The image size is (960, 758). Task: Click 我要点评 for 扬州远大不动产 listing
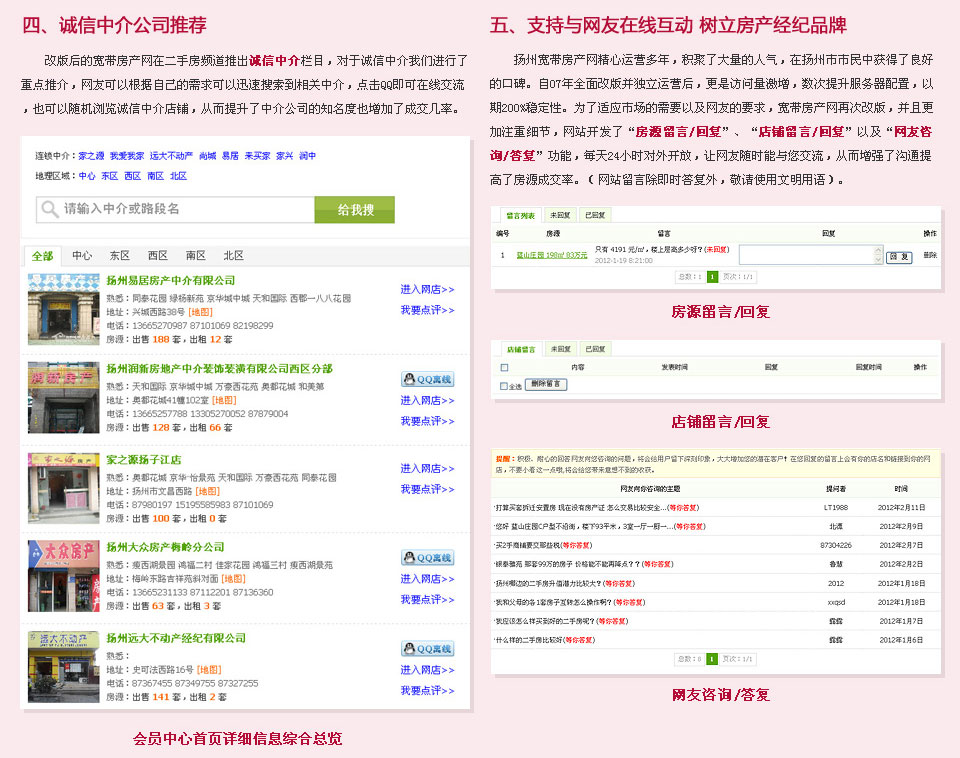coord(427,691)
